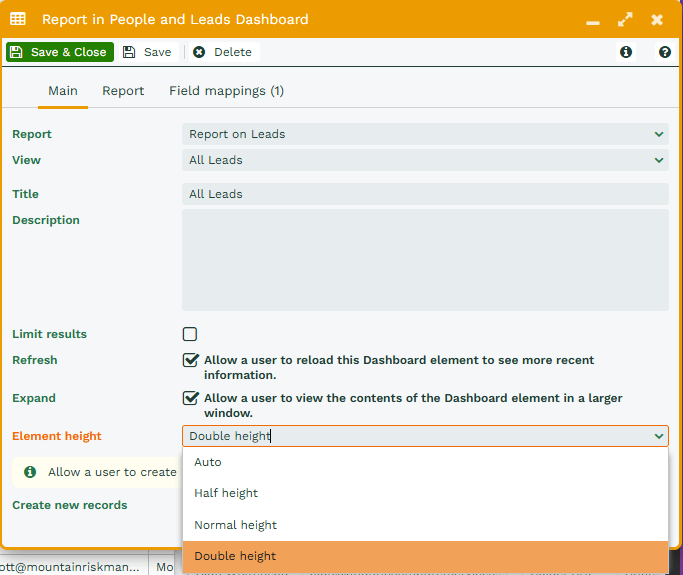Enable the Limit results checkbox

pos(190,334)
